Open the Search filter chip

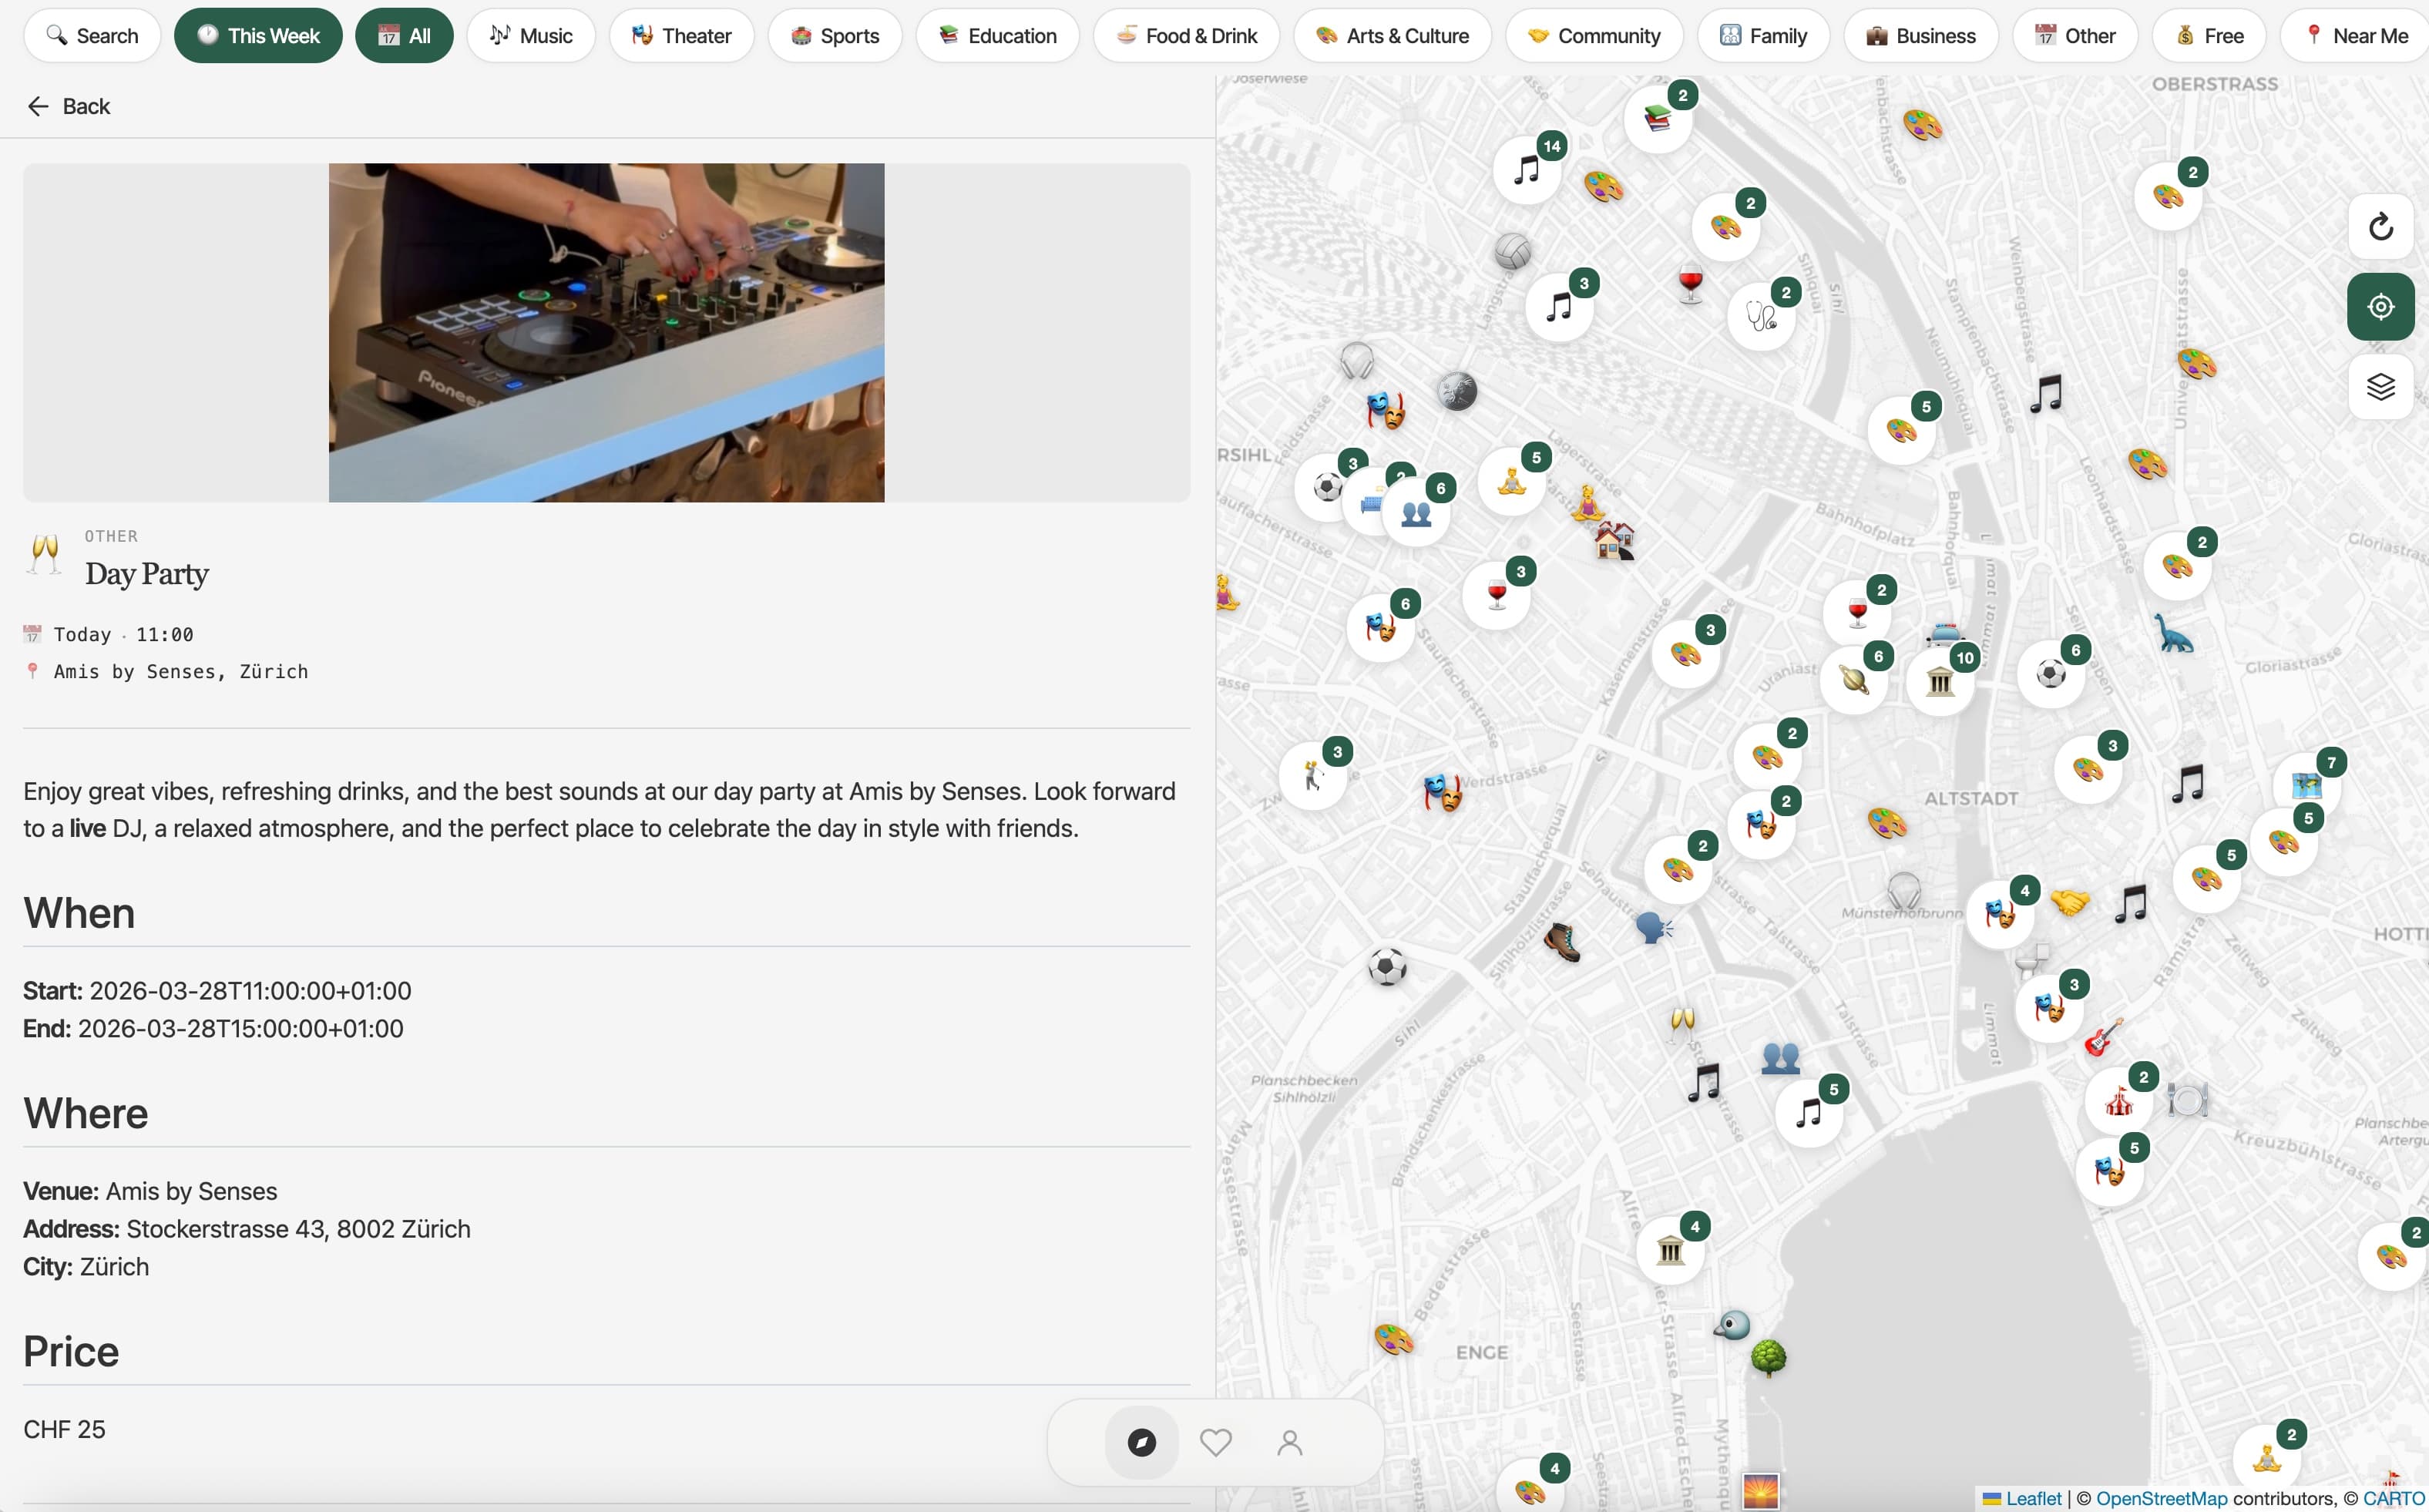[92, 36]
